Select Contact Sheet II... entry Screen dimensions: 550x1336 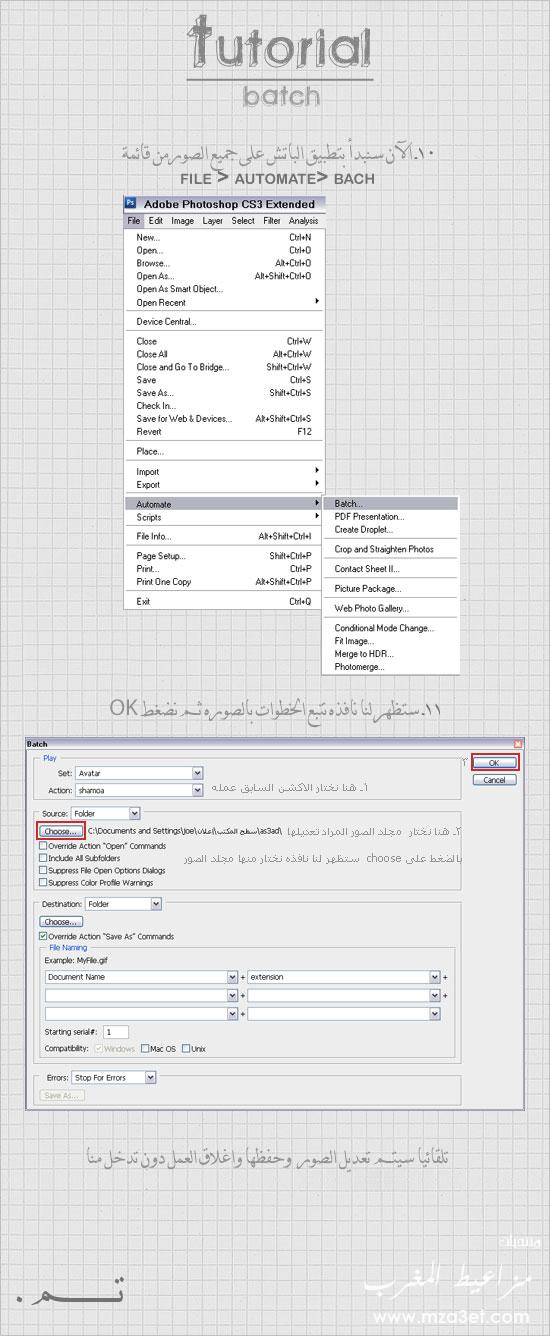(x=391, y=569)
